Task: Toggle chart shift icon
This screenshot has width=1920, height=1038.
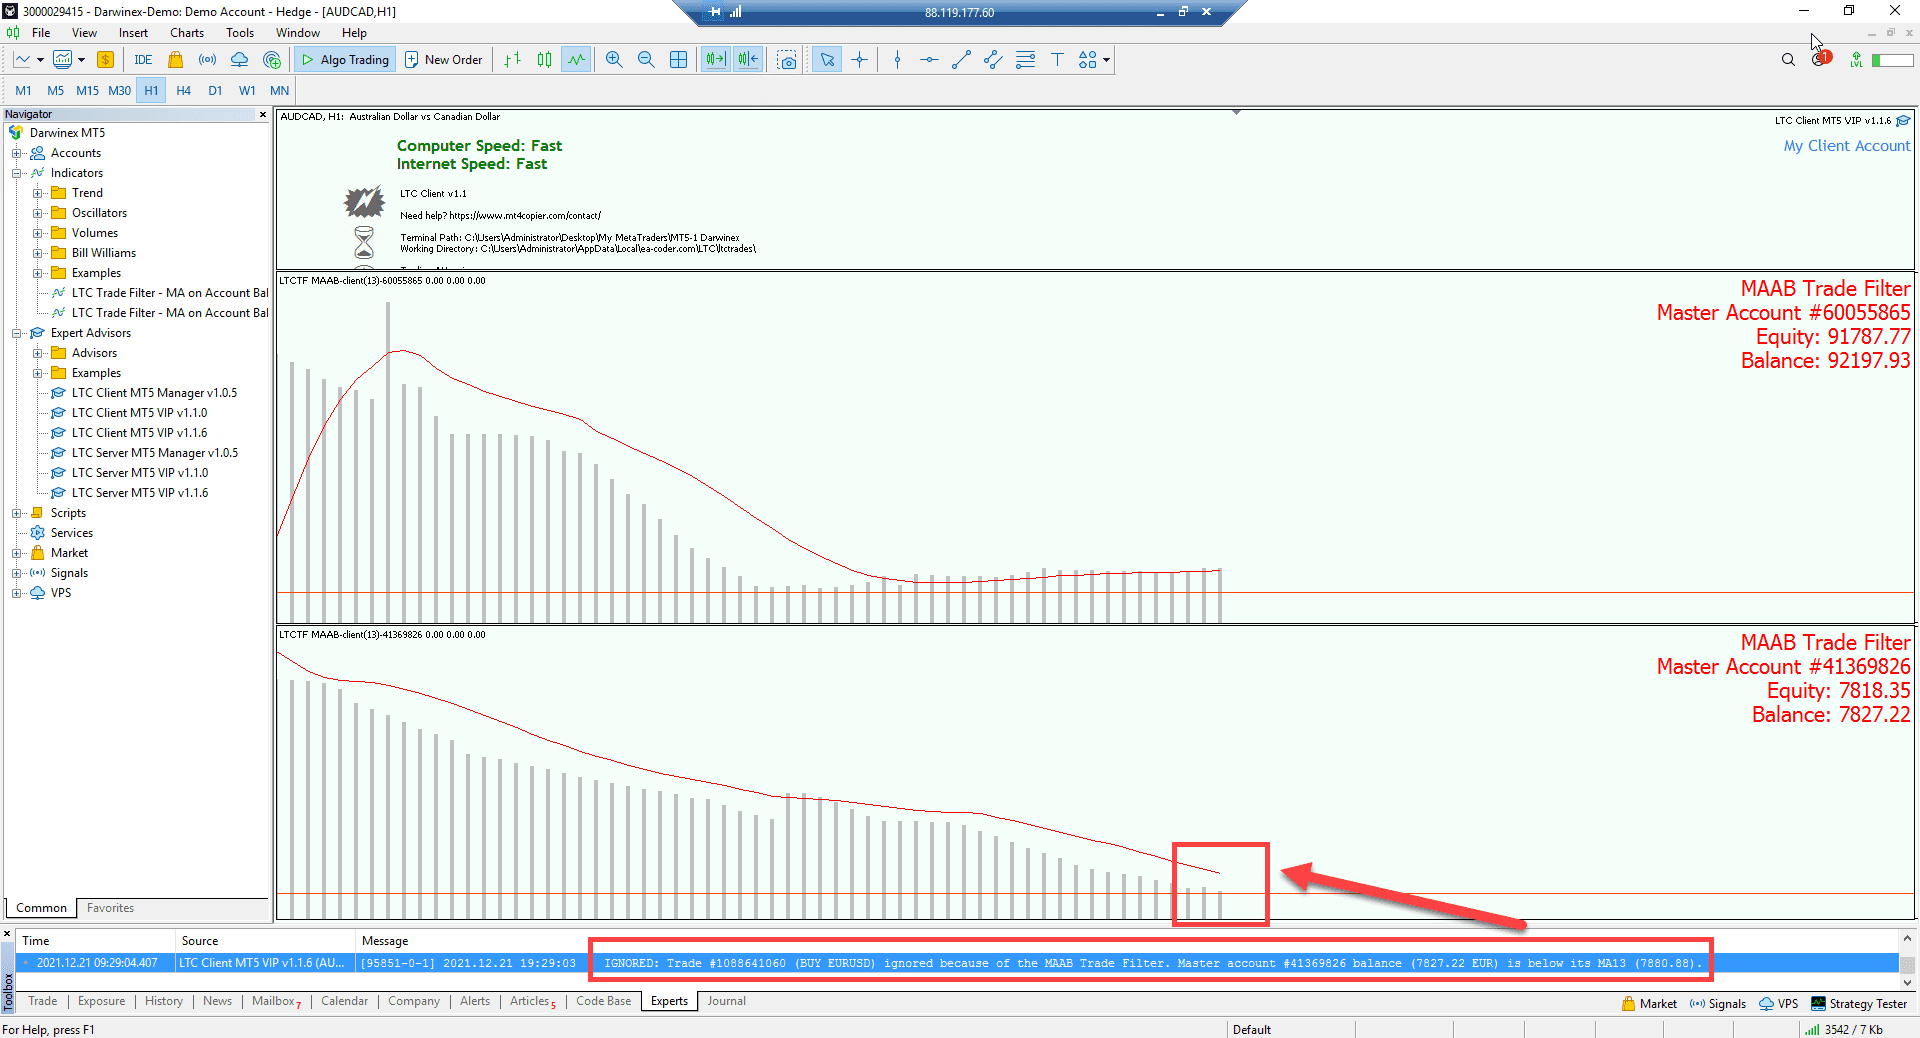Action: (748, 60)
